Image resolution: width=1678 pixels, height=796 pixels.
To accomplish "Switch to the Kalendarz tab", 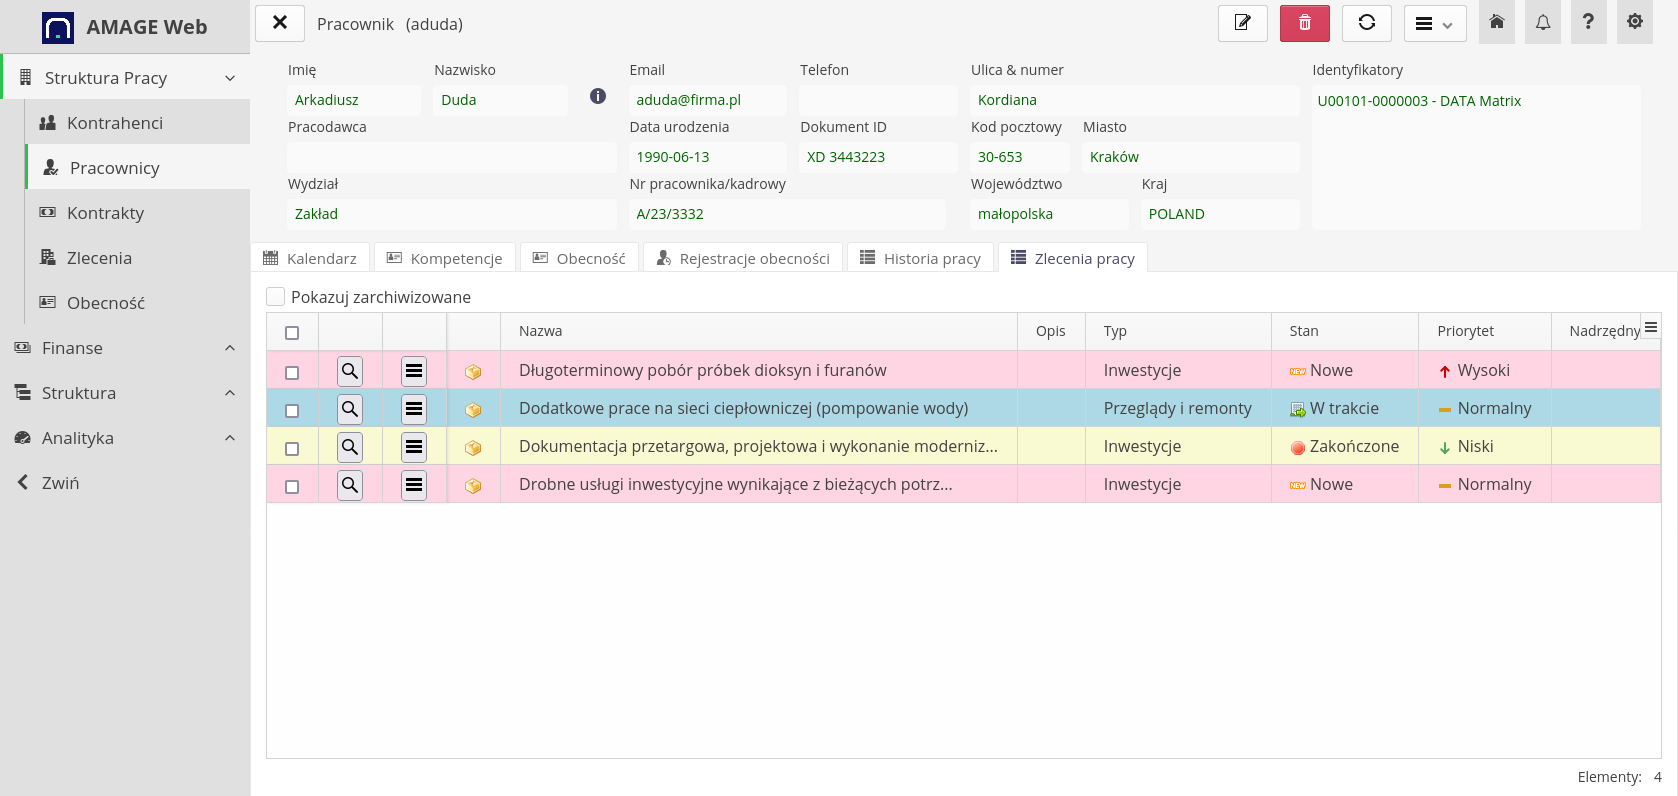I will point(310,258).
